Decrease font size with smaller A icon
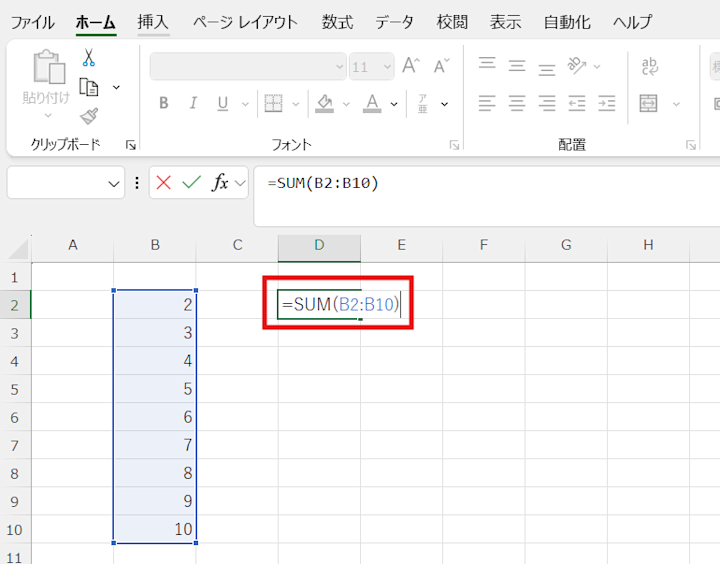Image resolution: width=720 pixels, height=564 pixels. pyautogui.click(x=442, y=66)
